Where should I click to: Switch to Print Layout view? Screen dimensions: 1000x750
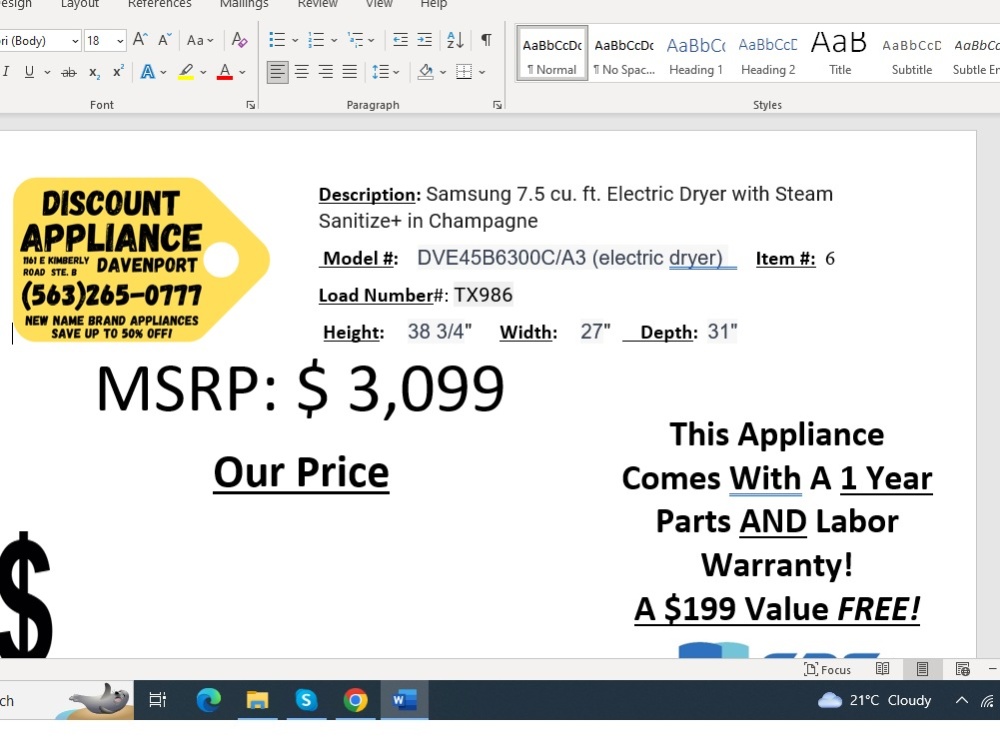click(x=922, y=669)
